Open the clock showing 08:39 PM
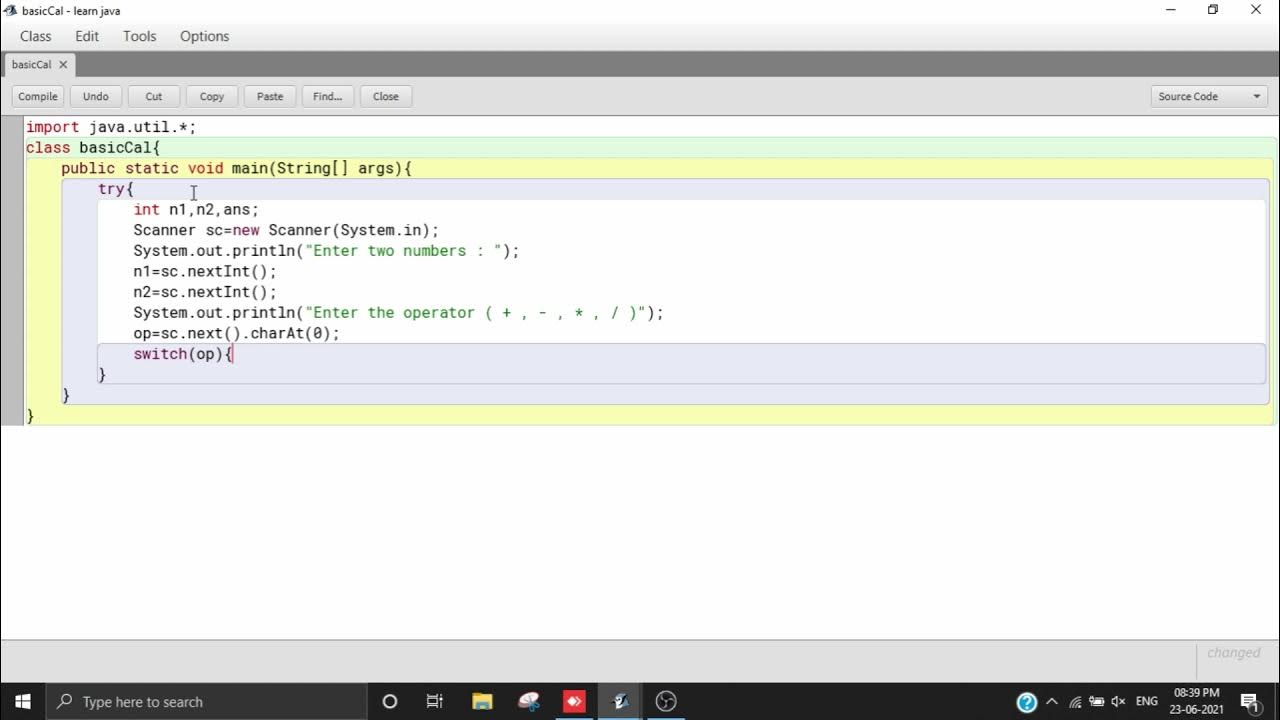This screenshot has width=1280, height=720. click(1196, 701)
